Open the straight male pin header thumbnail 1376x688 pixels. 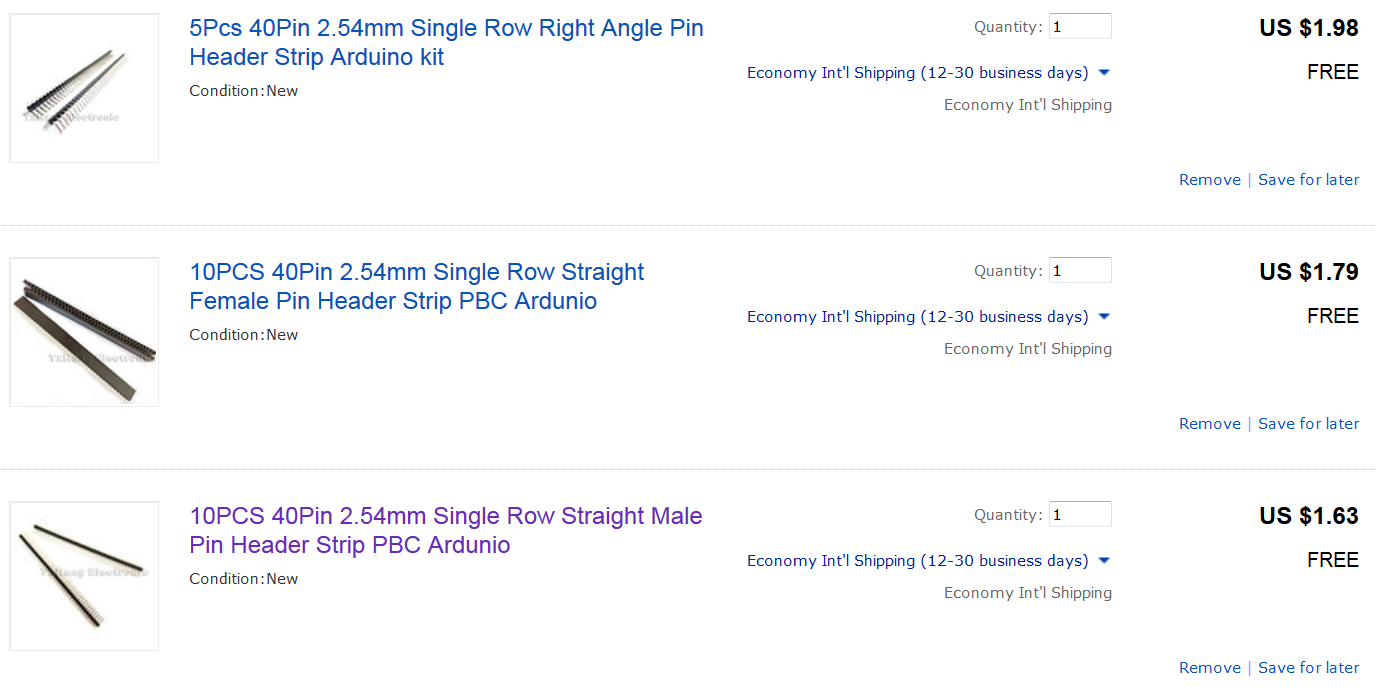point(84,576)
